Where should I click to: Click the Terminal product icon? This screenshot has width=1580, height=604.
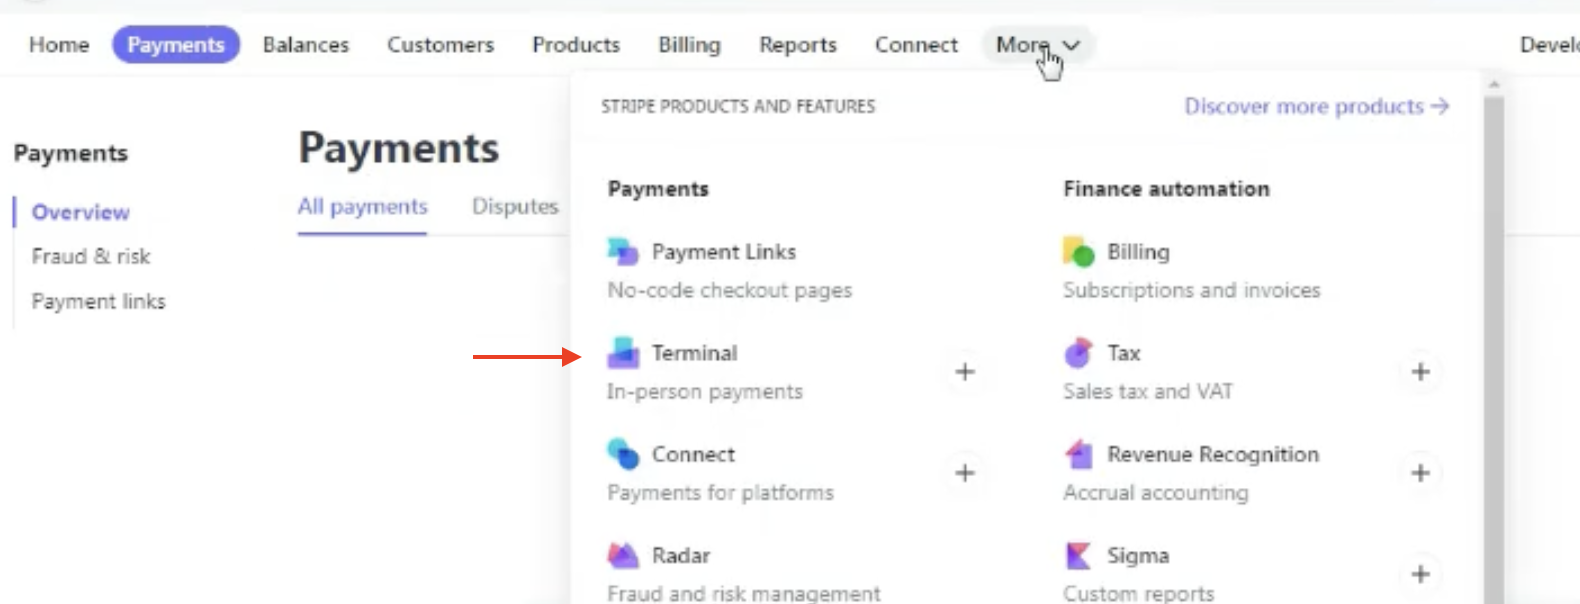(623, 352)
